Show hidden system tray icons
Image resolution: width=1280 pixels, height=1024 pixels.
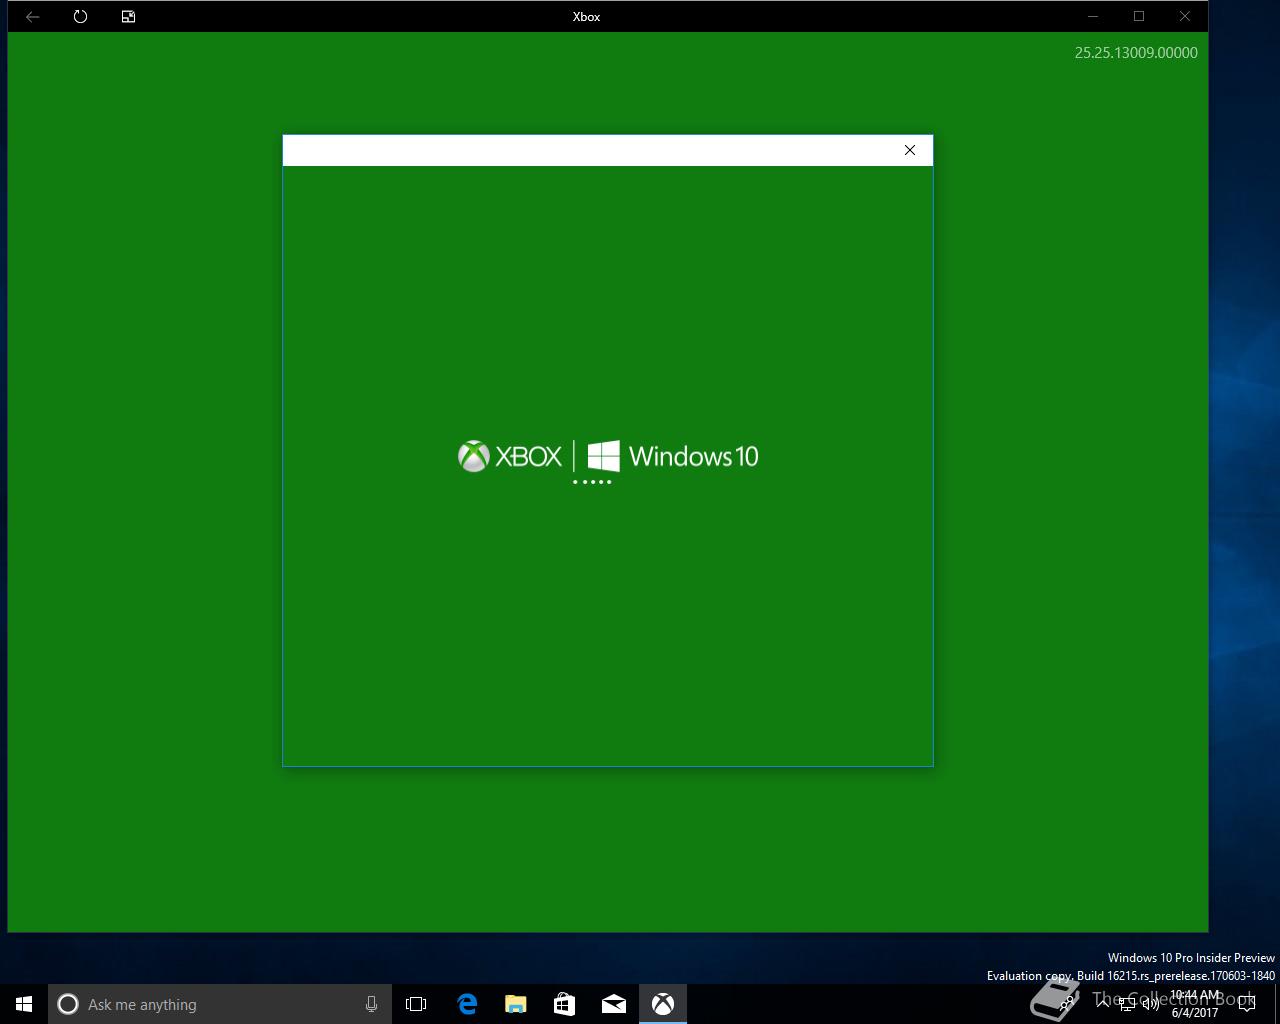click(1103, 1004)
